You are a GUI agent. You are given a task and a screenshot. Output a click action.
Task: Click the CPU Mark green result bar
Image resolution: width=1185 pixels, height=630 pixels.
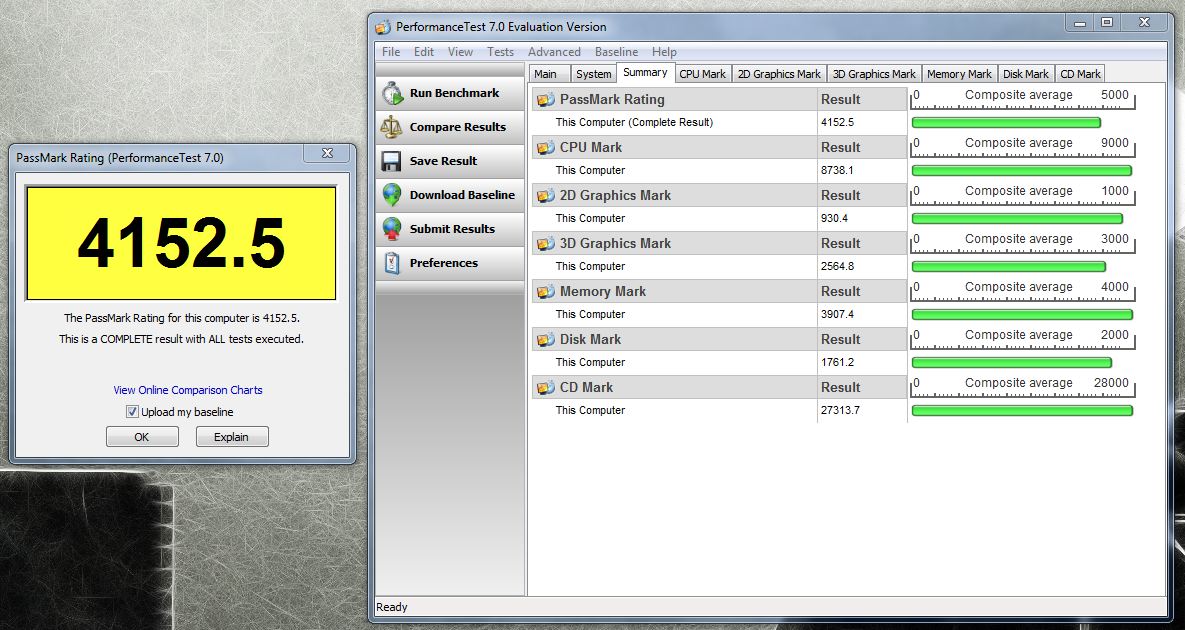pyautogui.click(x=1022, y=171)
